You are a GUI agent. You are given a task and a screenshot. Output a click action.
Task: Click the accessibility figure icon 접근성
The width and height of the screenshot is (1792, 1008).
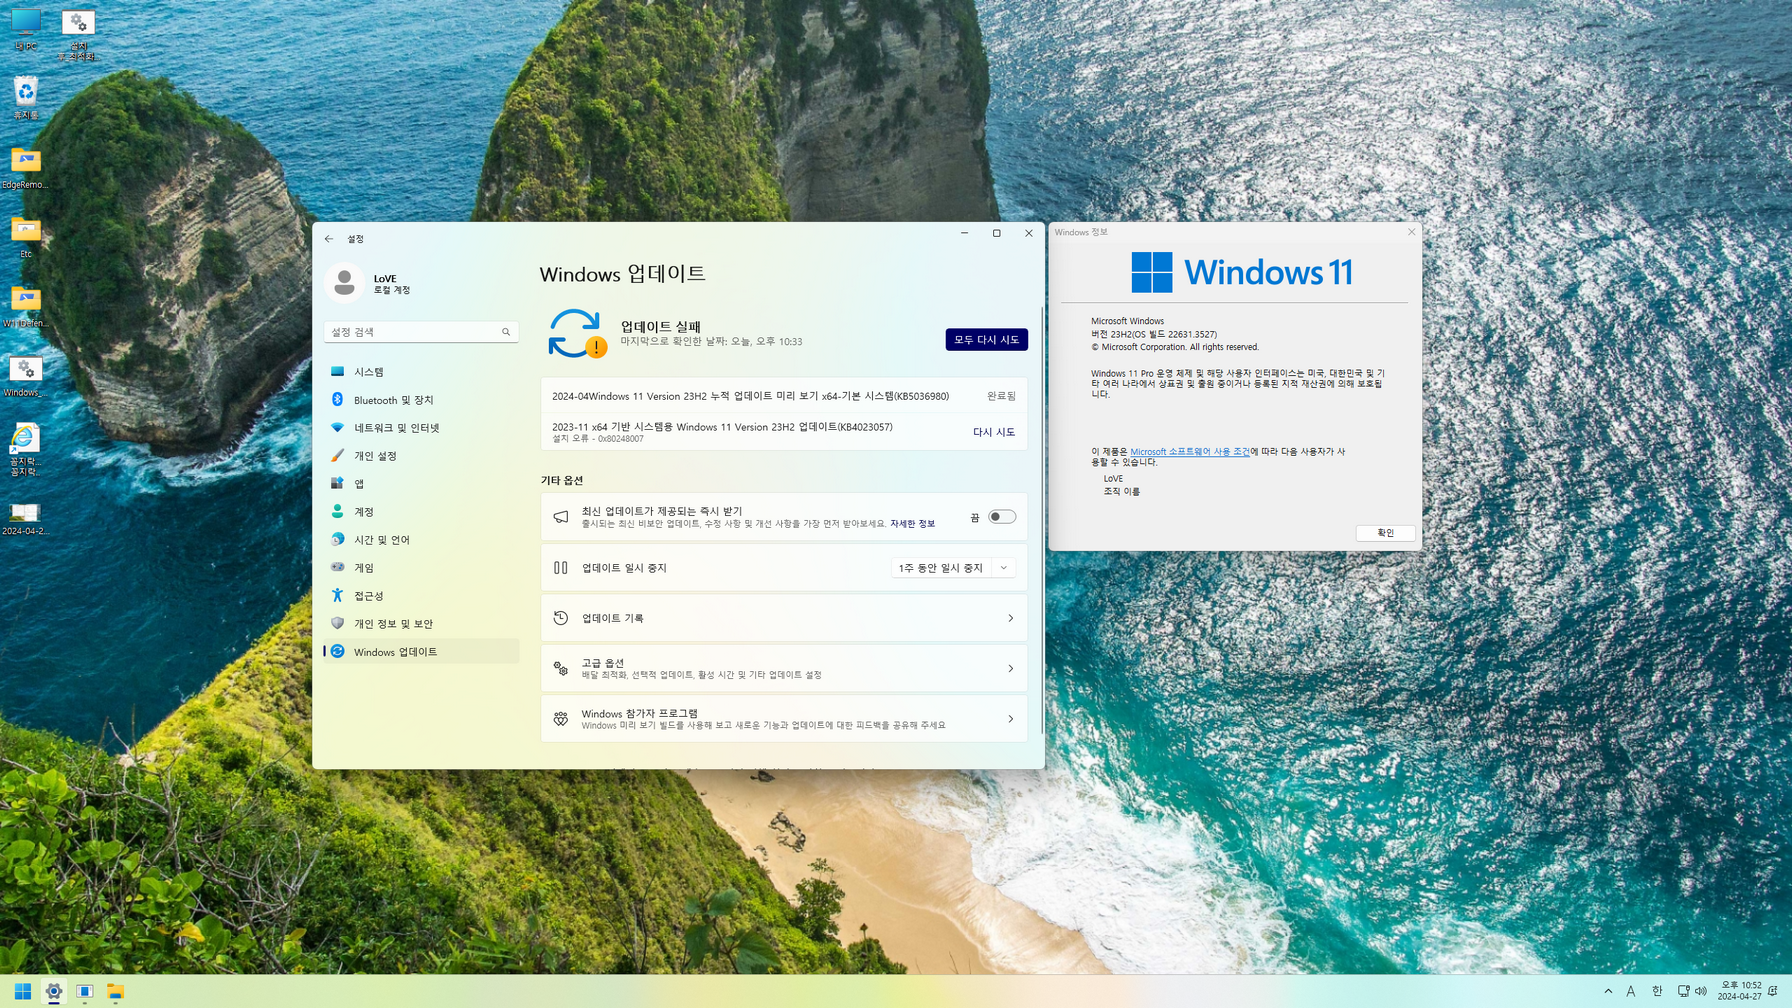pyautogui.click(x=338, y=595)
